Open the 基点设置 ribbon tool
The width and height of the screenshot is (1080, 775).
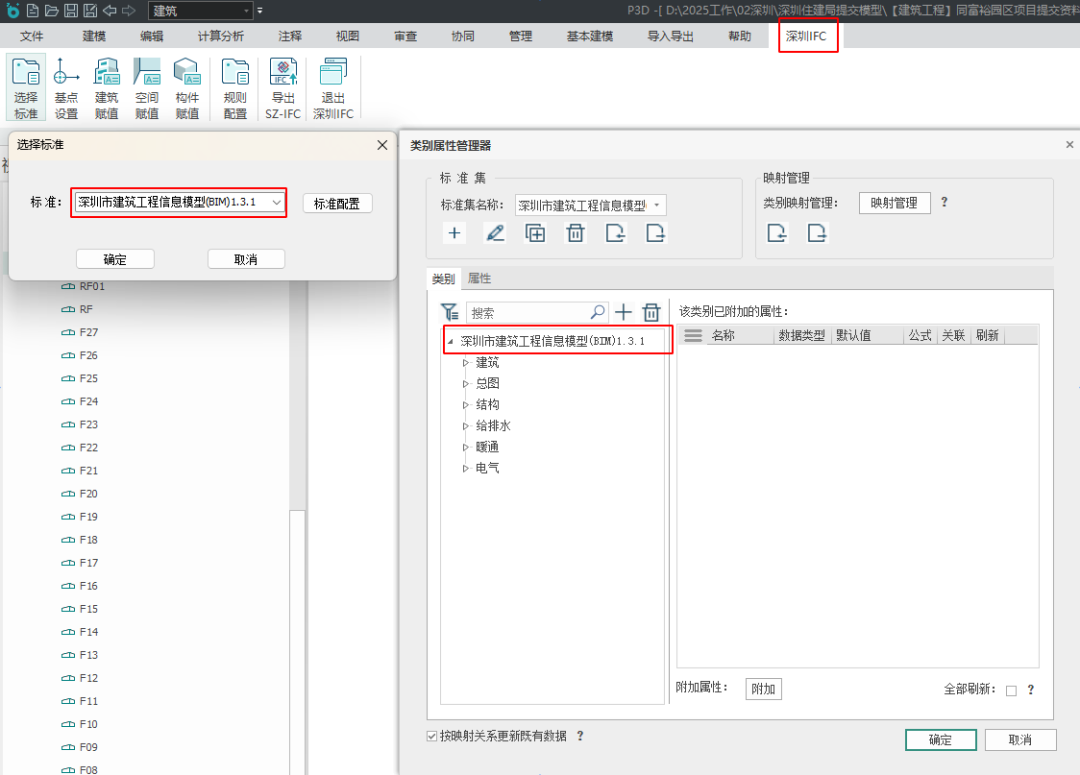66,88
